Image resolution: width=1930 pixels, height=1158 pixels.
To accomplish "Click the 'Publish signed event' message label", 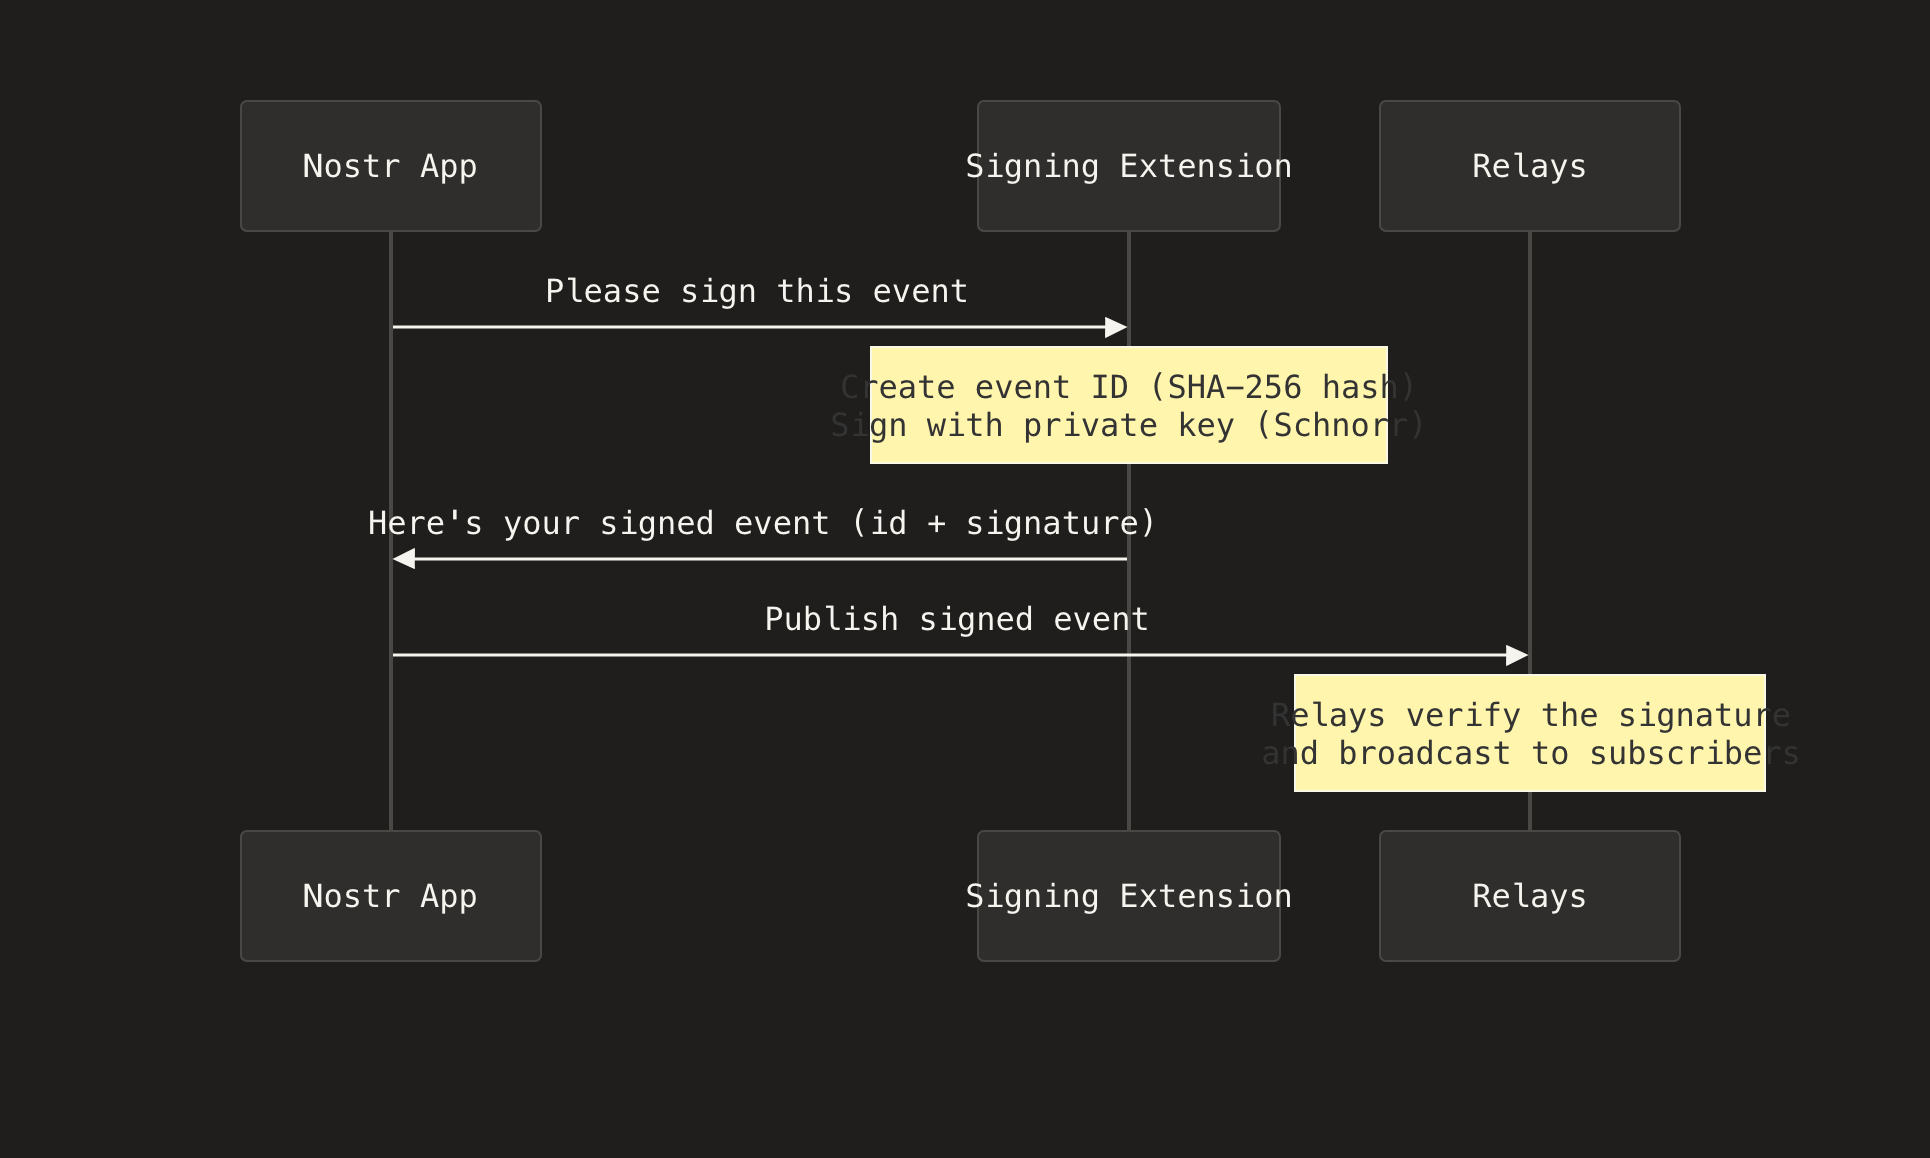I will (956, 619).
